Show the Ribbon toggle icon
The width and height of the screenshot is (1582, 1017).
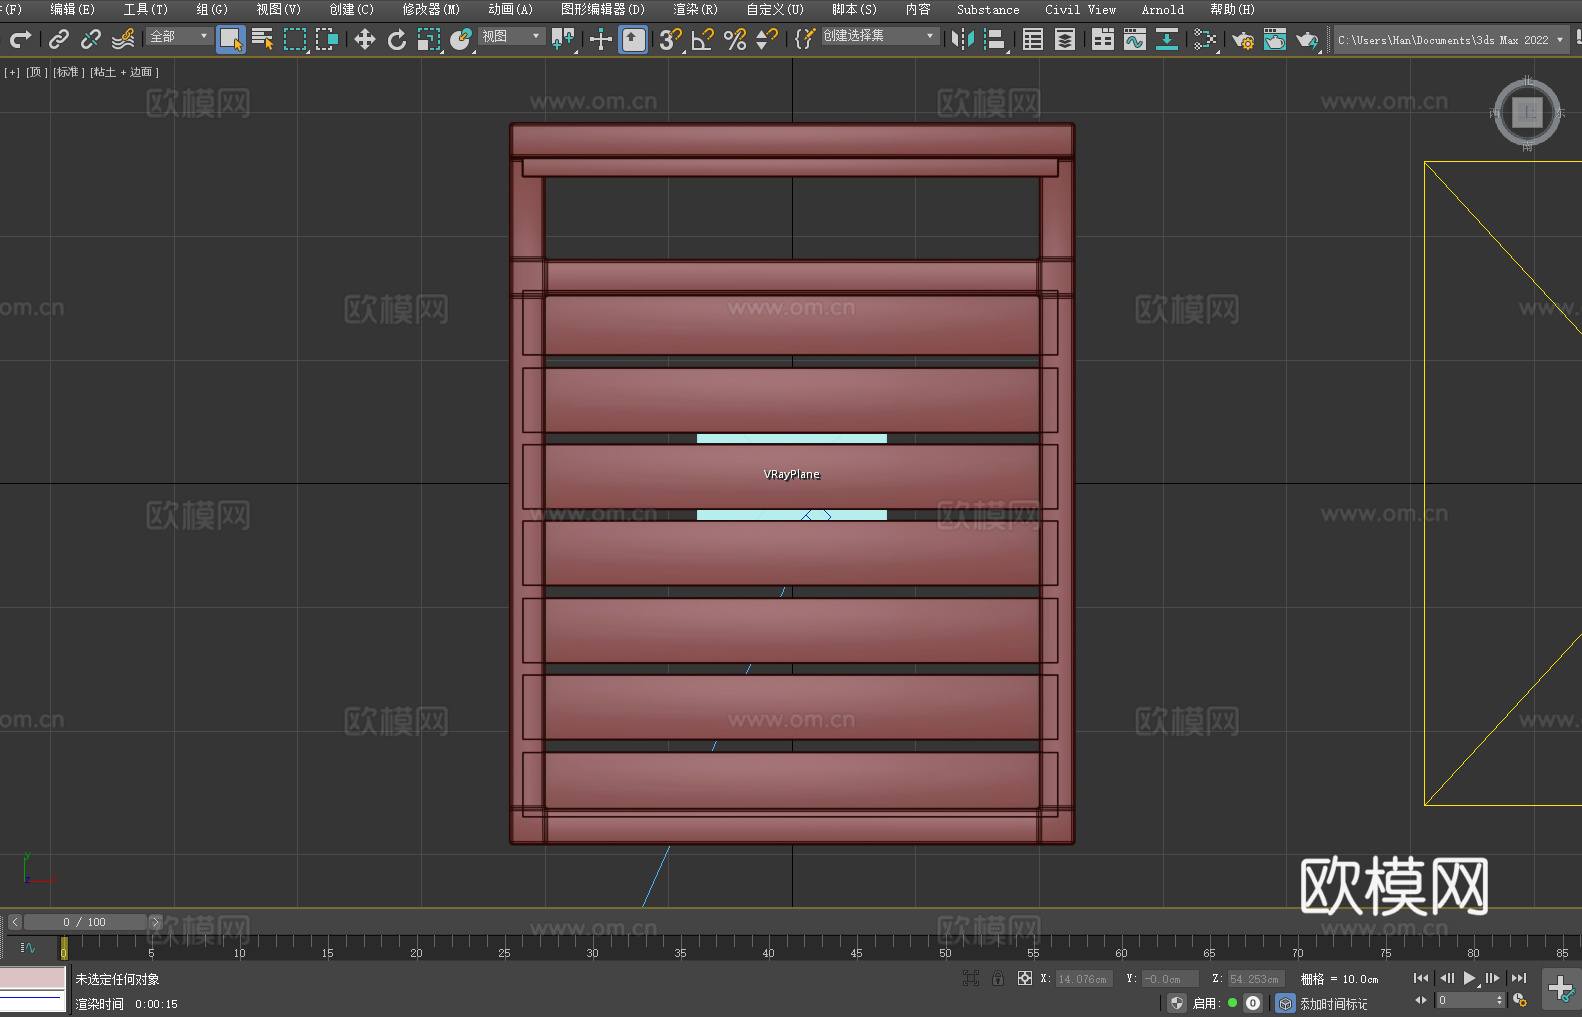(x=1103, y=39)
